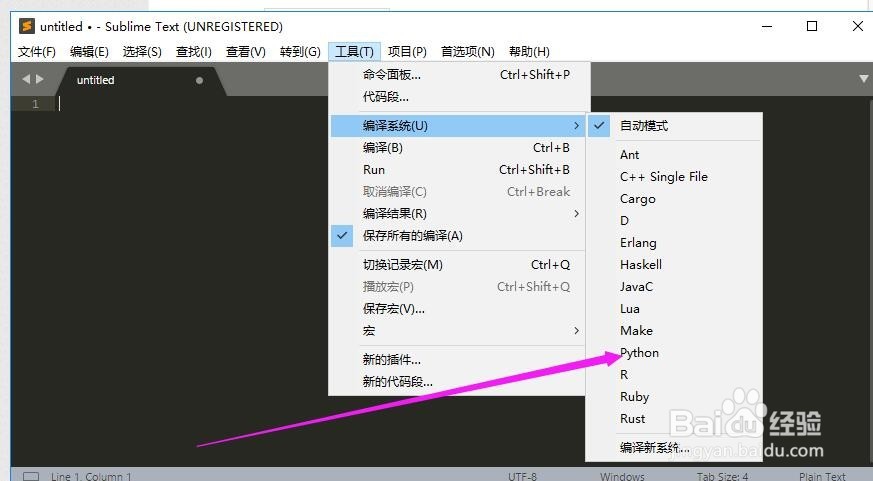Choose 新的代码段... entry

(457, 382)
